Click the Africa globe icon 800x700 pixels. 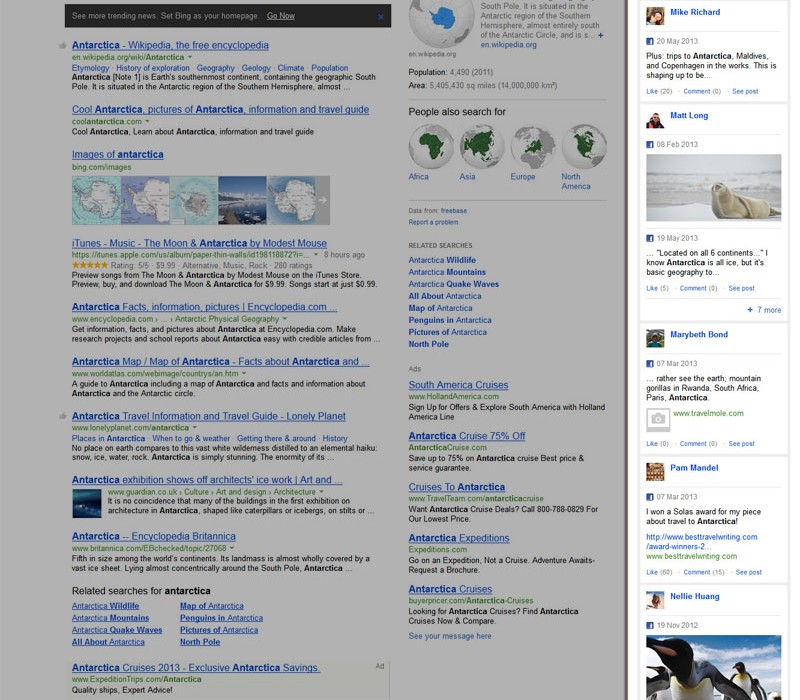click(x=431, y=147)
